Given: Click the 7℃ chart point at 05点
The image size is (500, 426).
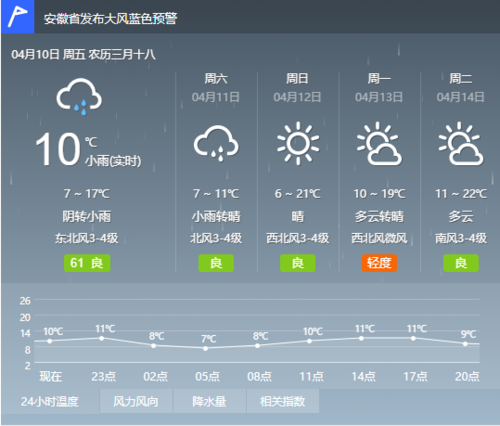Looking at the screenshot, I should (x=205, y=348).
